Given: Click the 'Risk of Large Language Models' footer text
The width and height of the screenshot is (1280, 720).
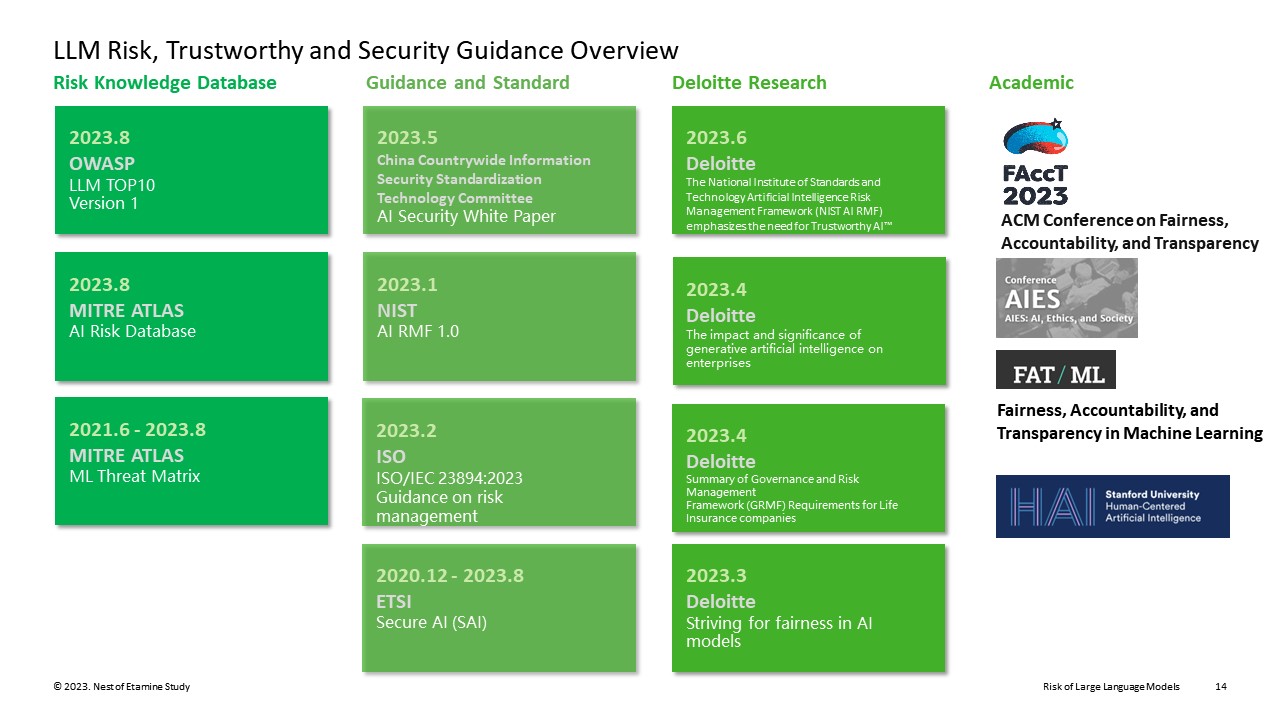Looking at the screenshot, I should [x=1111, y=687].
